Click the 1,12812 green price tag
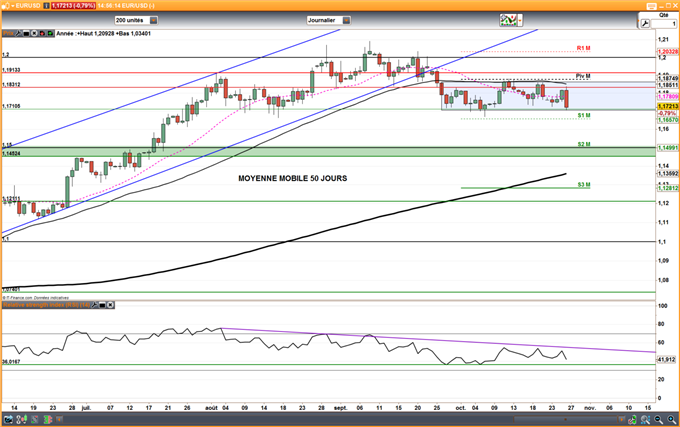Screen dimensions: 680x427 click(x=668, y=188)
